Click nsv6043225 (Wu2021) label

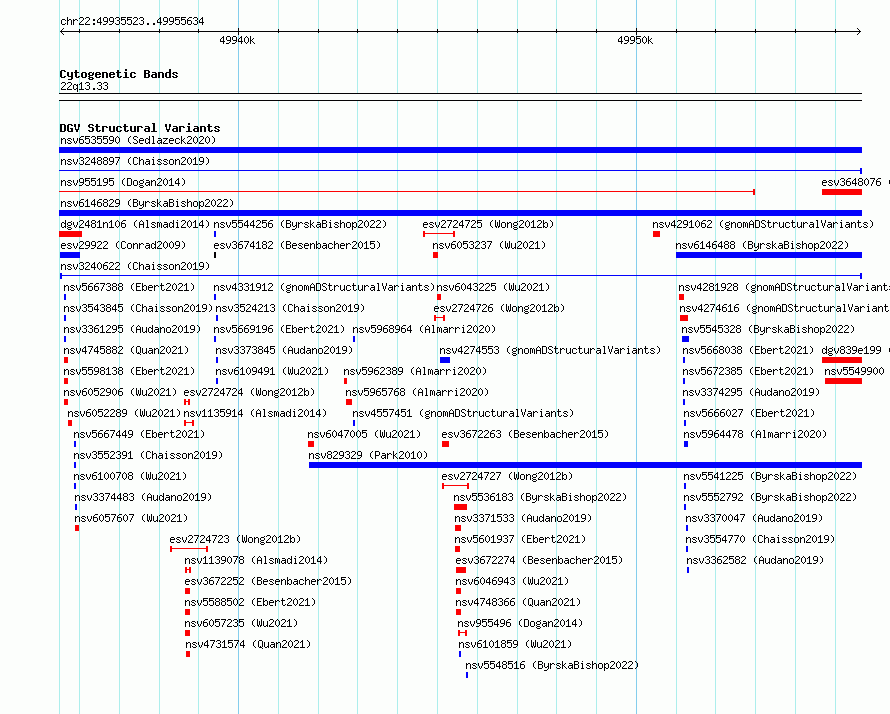[493, 287]
